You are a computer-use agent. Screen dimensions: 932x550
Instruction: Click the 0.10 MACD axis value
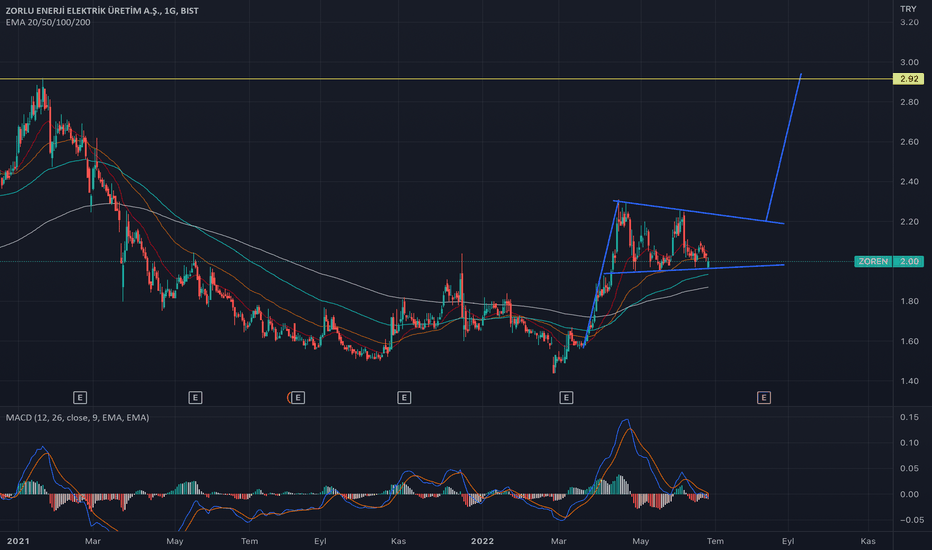909,443
